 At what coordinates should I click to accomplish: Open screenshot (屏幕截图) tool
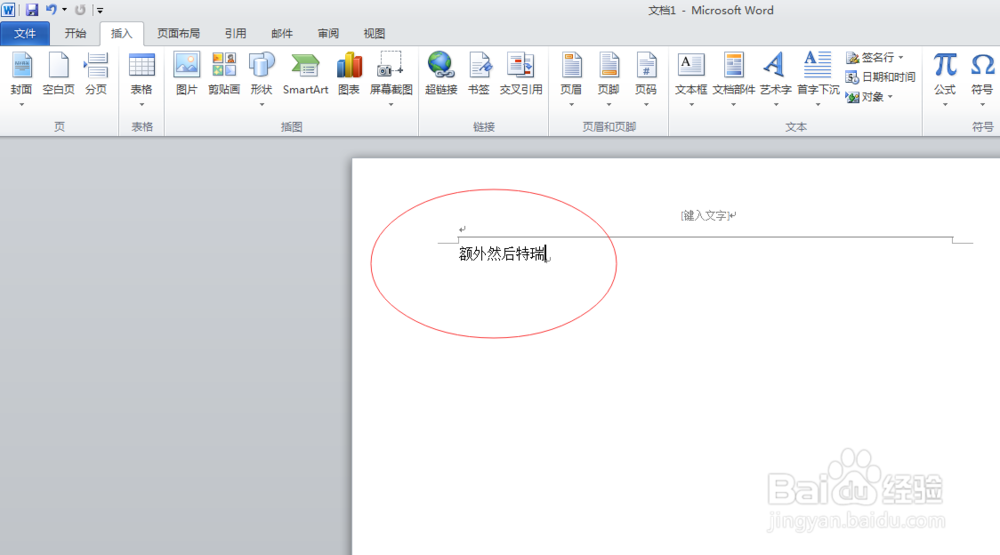[x=391, y=73]
